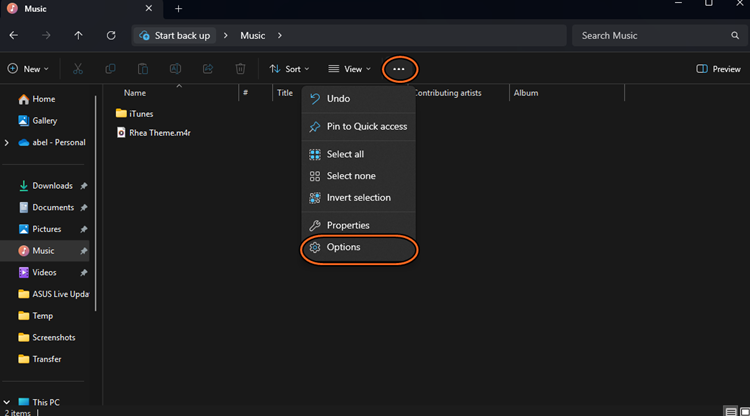Choose Select all from menu
This screenshot has height=416, width=750.
[358, 154]
